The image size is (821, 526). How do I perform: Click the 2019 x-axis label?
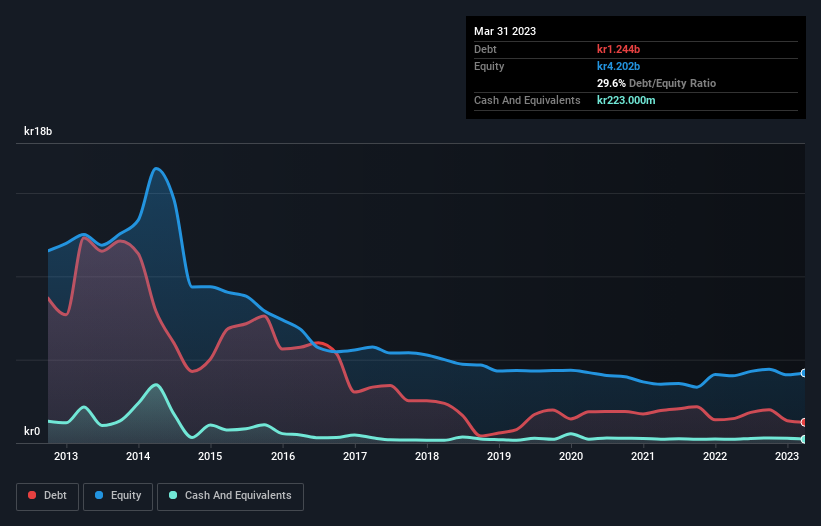tap(499, 456)
